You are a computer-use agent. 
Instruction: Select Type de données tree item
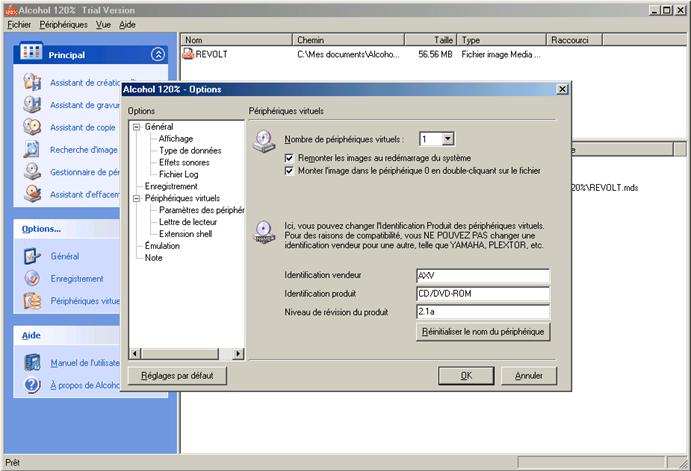[190, 150]
